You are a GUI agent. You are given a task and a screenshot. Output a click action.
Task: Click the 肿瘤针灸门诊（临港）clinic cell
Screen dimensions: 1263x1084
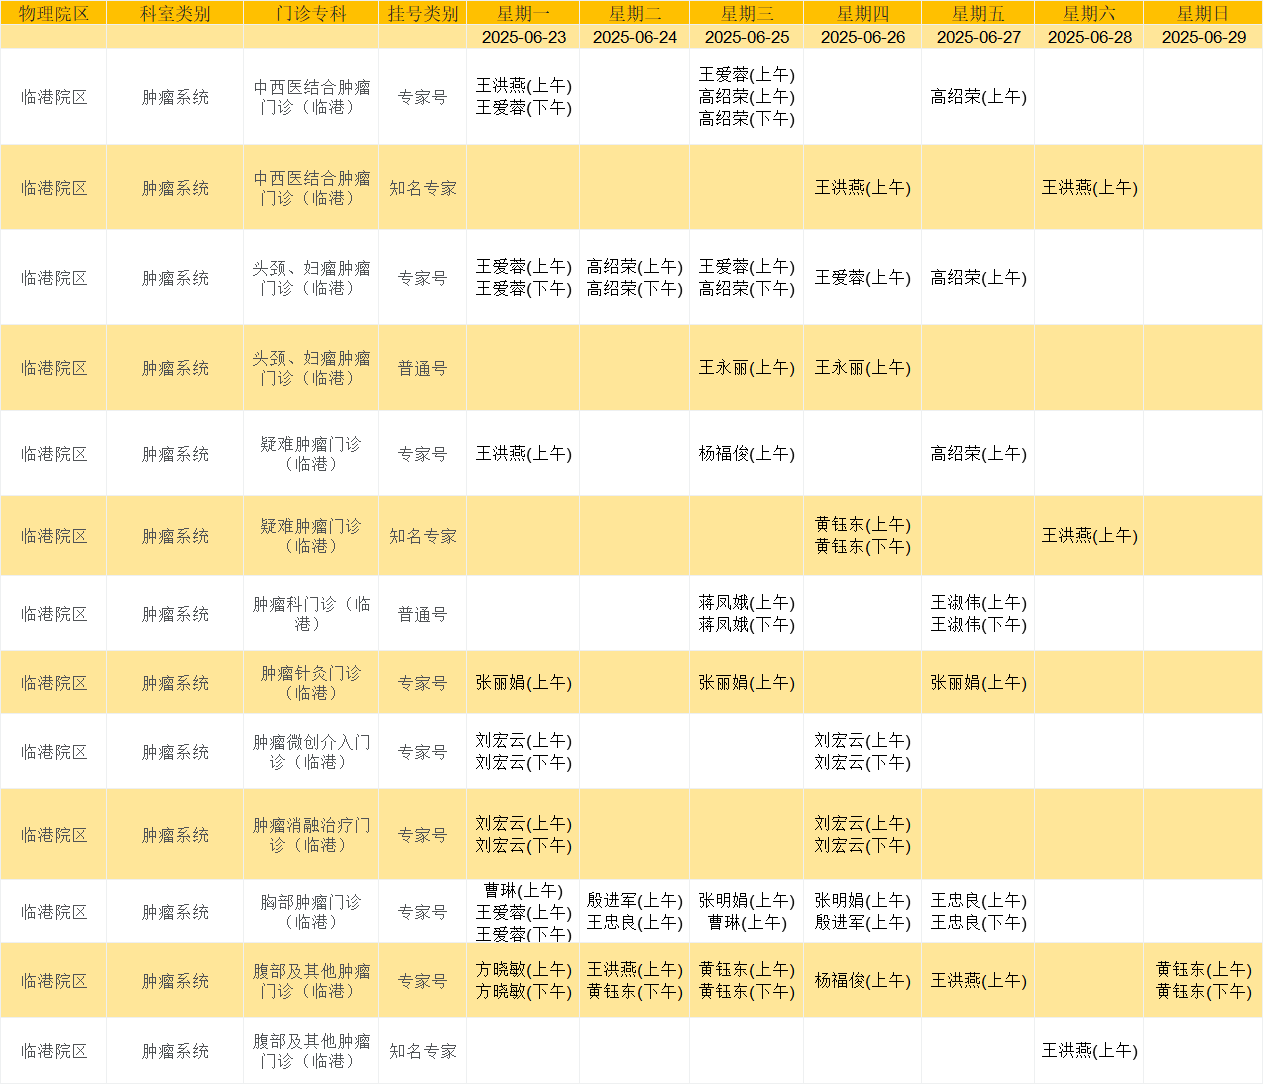pyautogui.click(x=311, y=683)
